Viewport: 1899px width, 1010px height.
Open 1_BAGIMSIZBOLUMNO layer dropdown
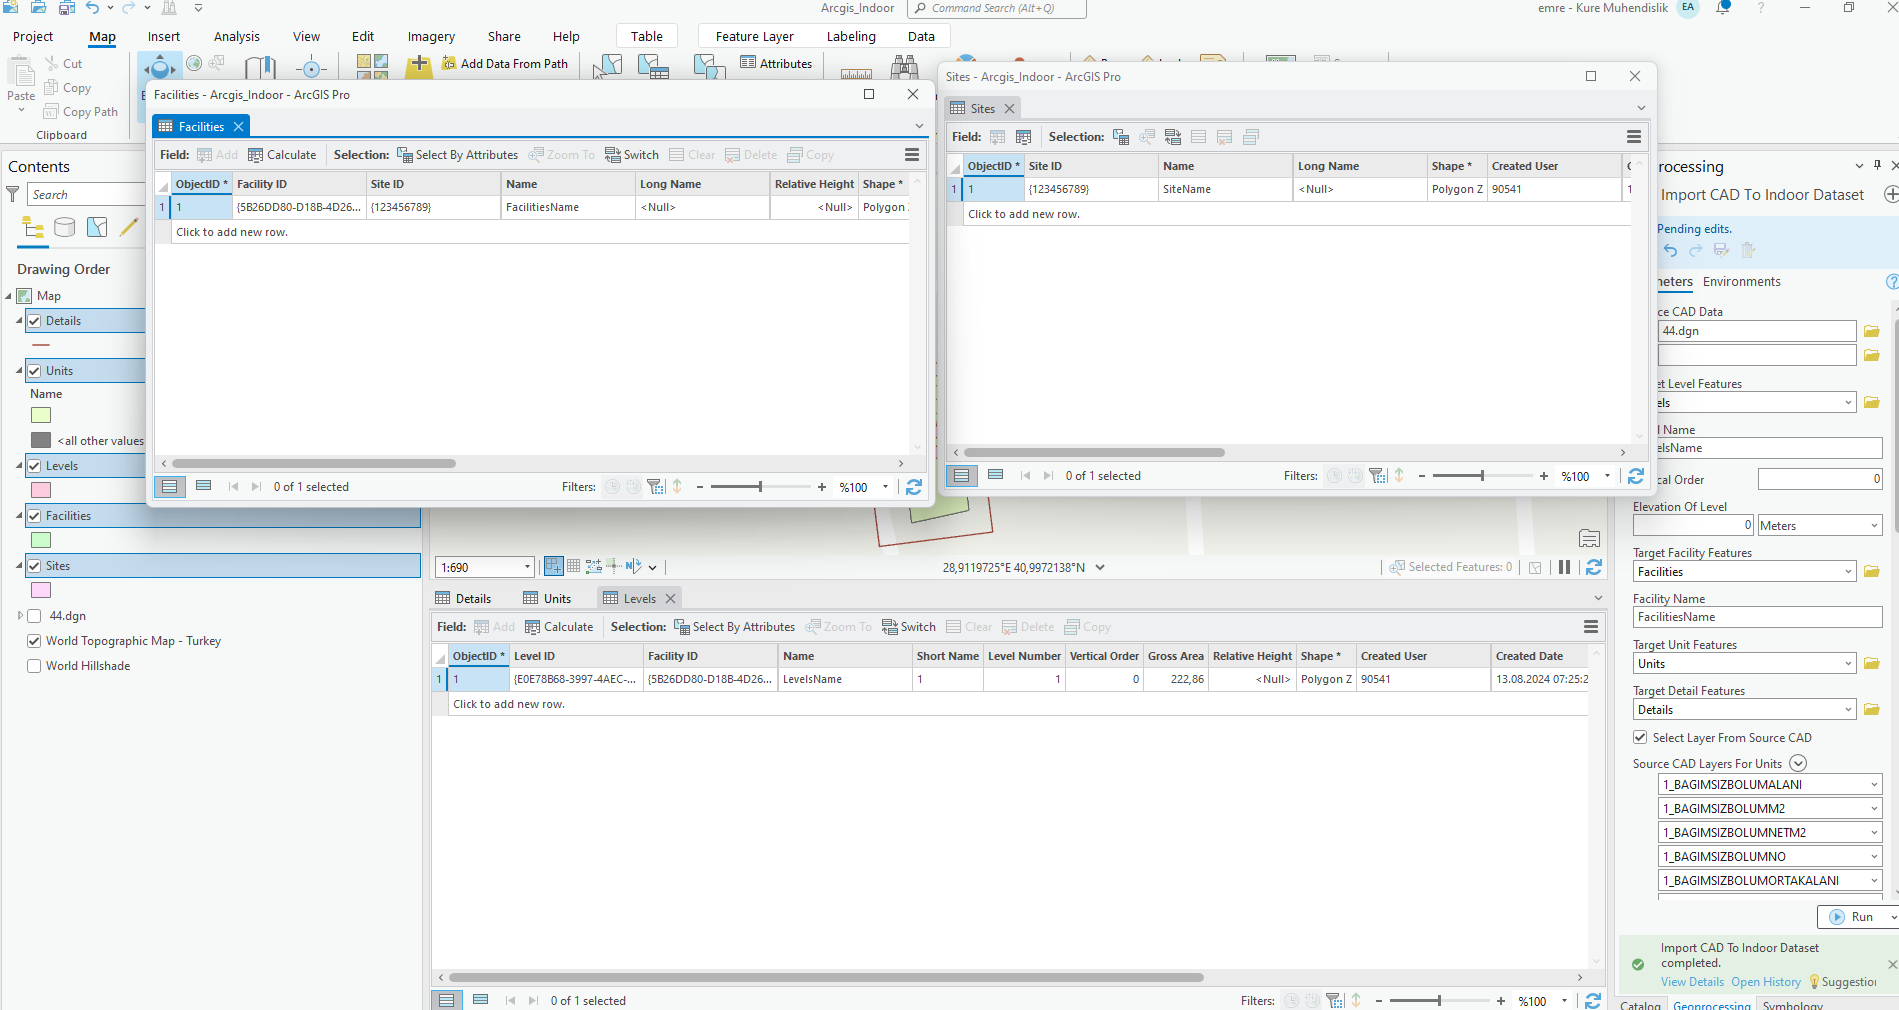coord(1874,857)
